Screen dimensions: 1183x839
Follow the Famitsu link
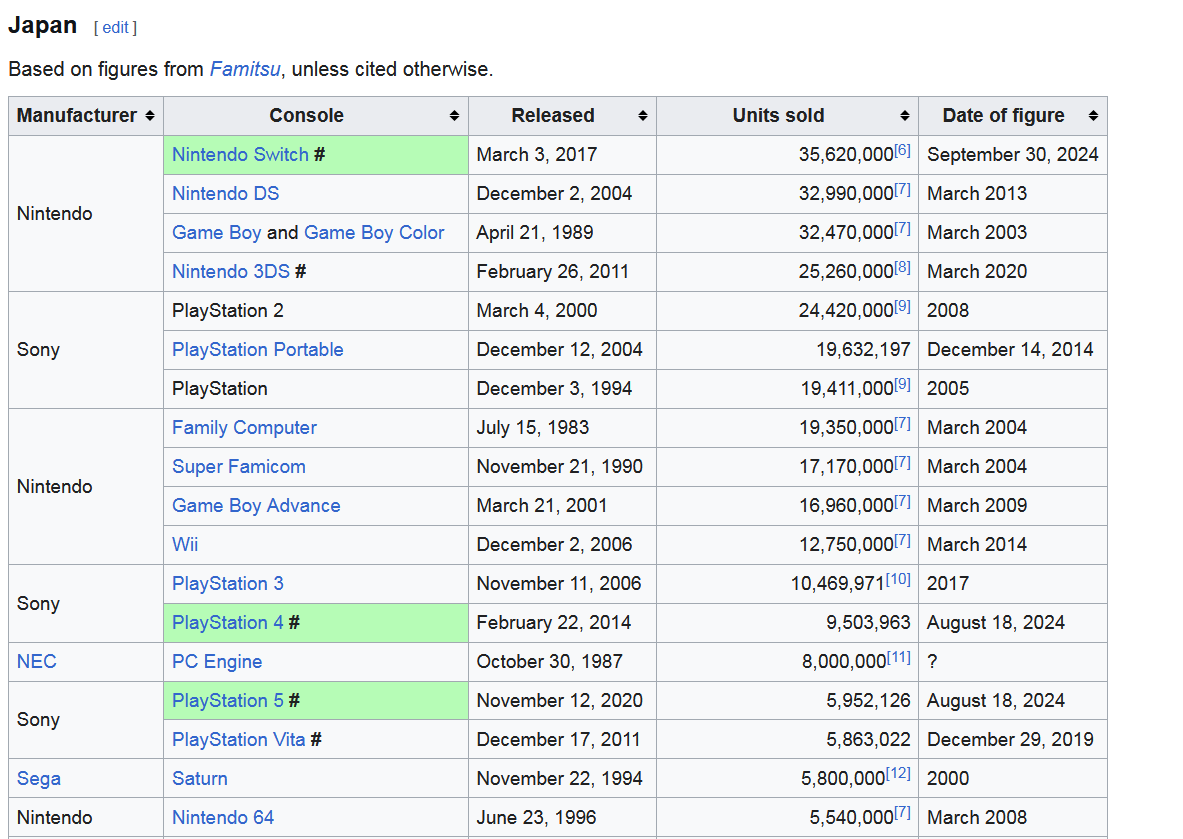(245, 69)
